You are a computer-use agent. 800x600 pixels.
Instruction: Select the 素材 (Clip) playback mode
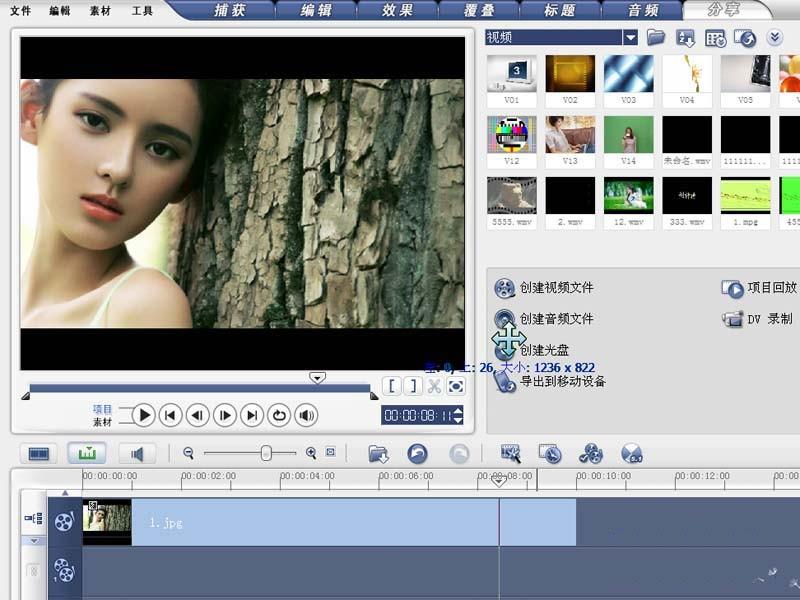(103, 421)
